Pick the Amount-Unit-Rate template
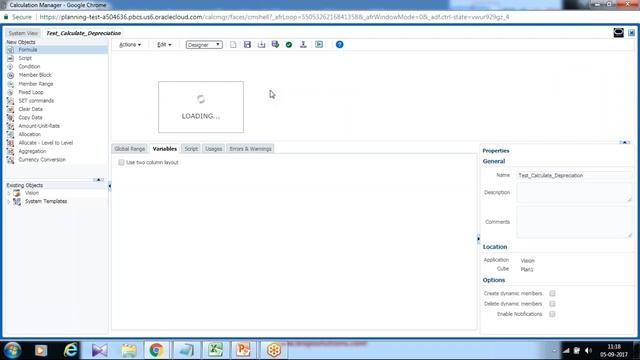Viewport: 640px width, 360px height. coord(39,126)
